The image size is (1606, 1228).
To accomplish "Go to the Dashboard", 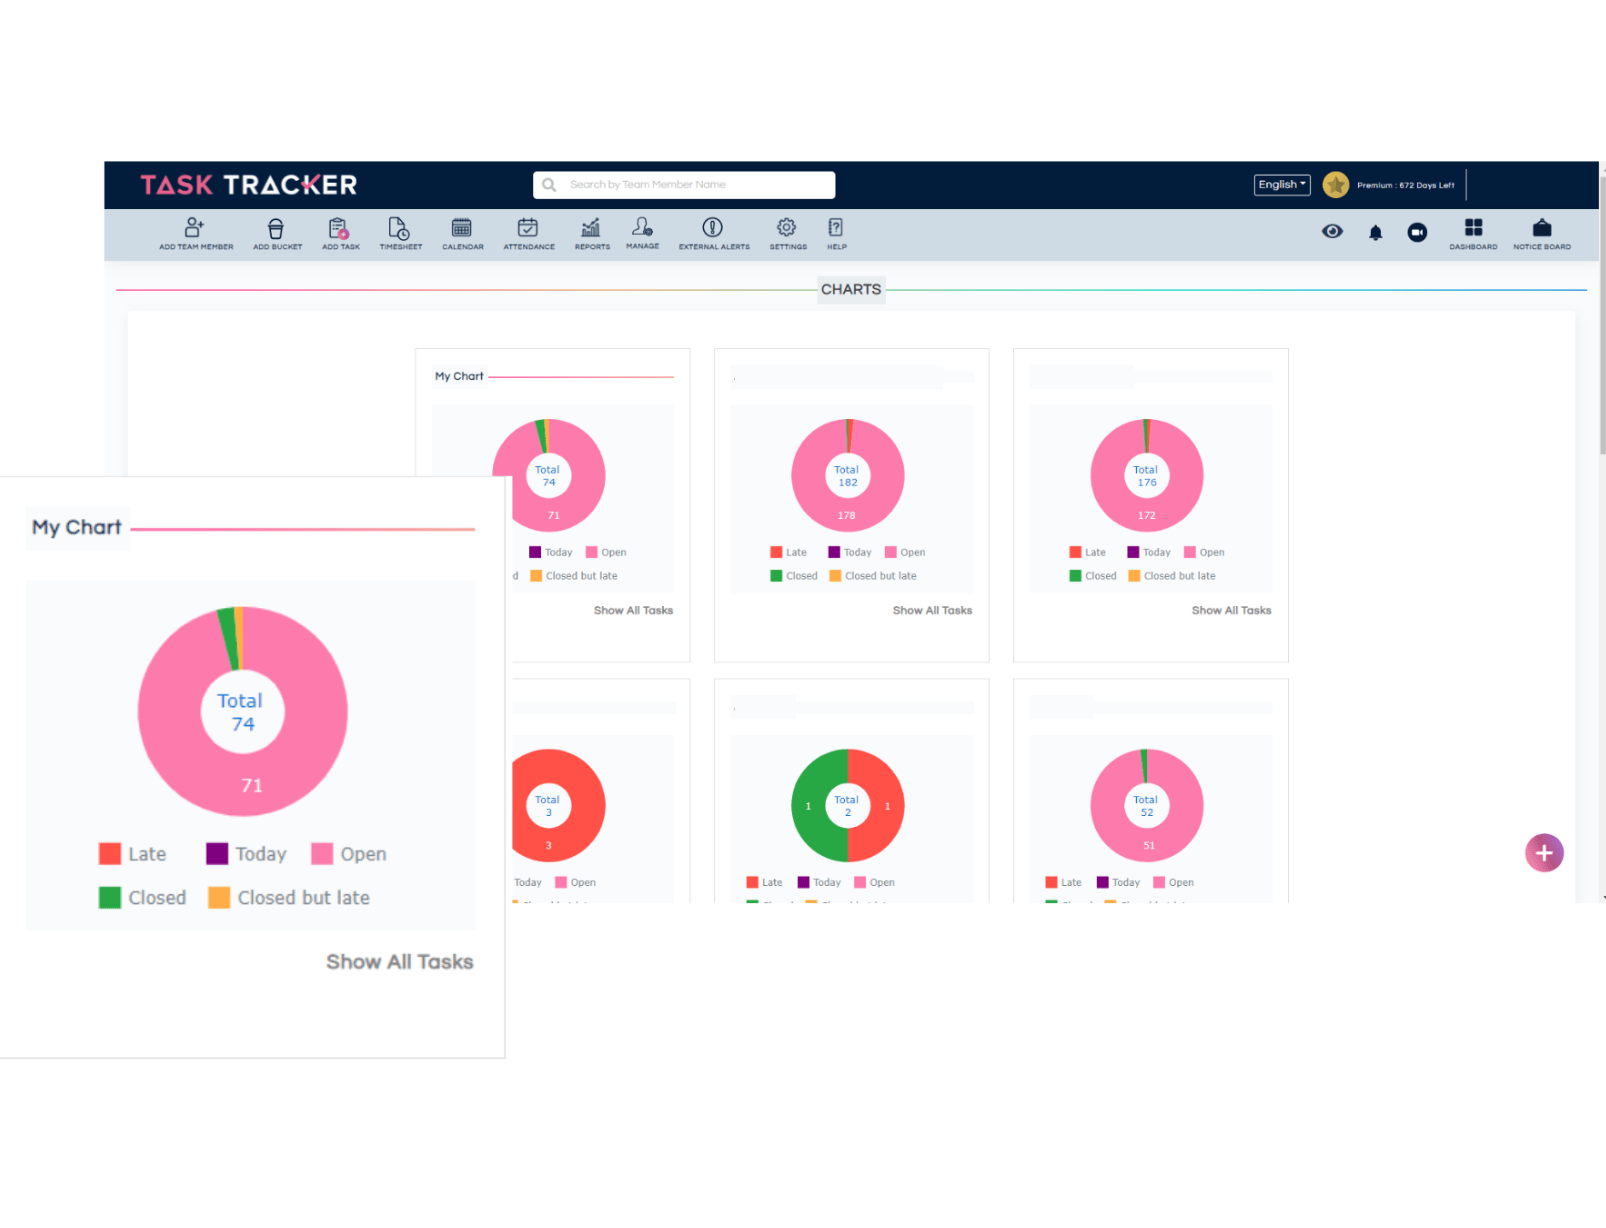I will point(1473,234).
